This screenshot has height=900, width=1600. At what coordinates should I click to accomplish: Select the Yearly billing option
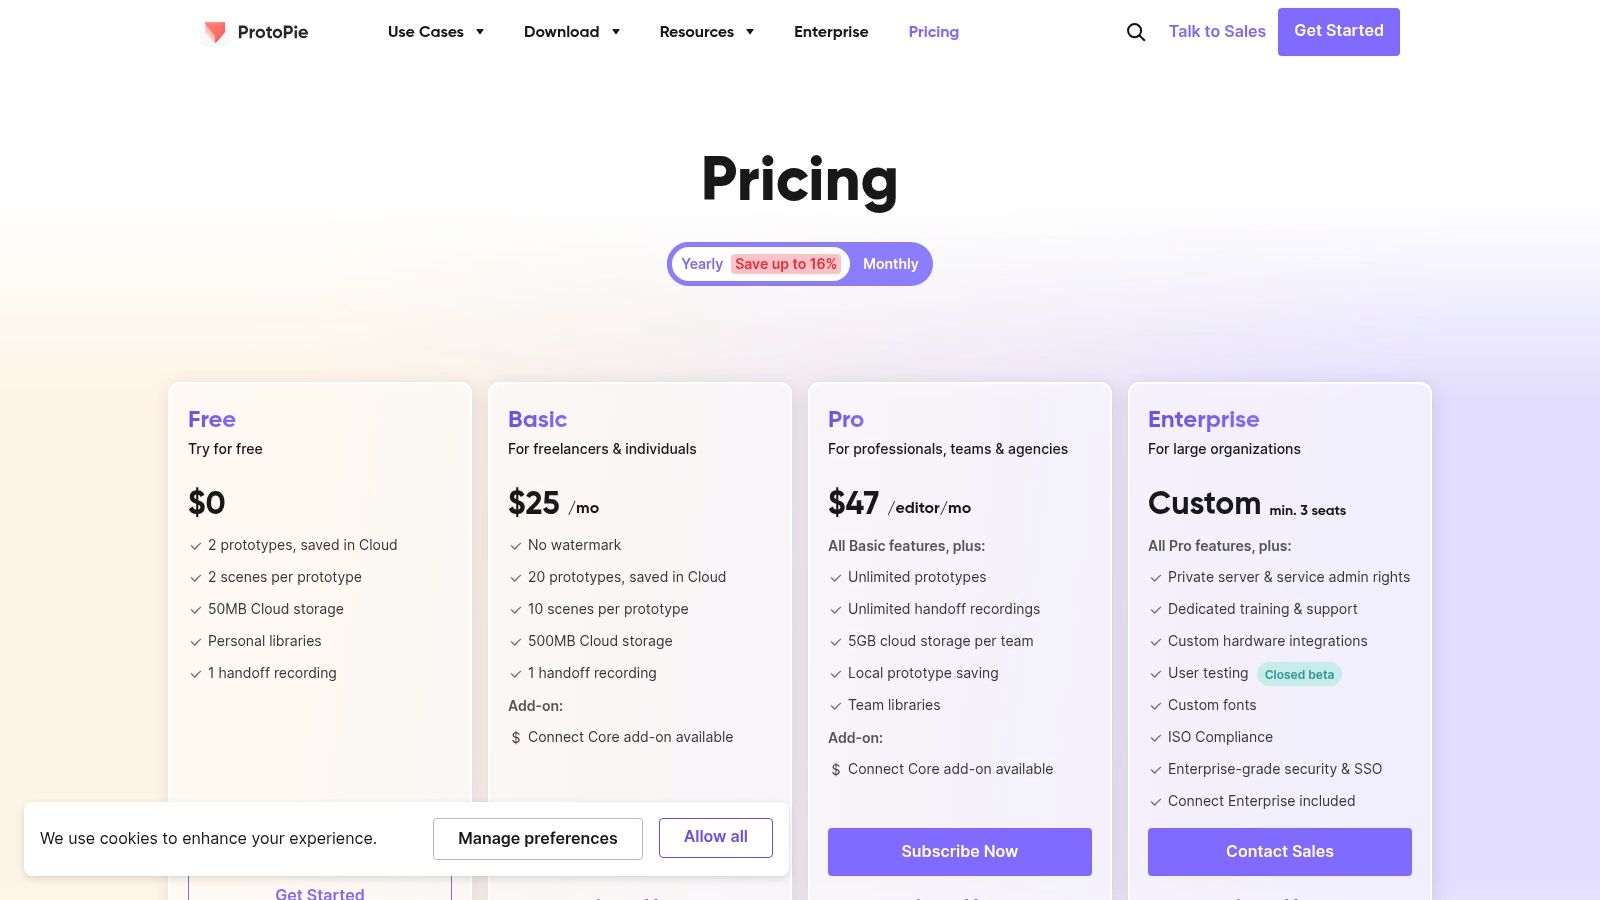click(702, 264)
